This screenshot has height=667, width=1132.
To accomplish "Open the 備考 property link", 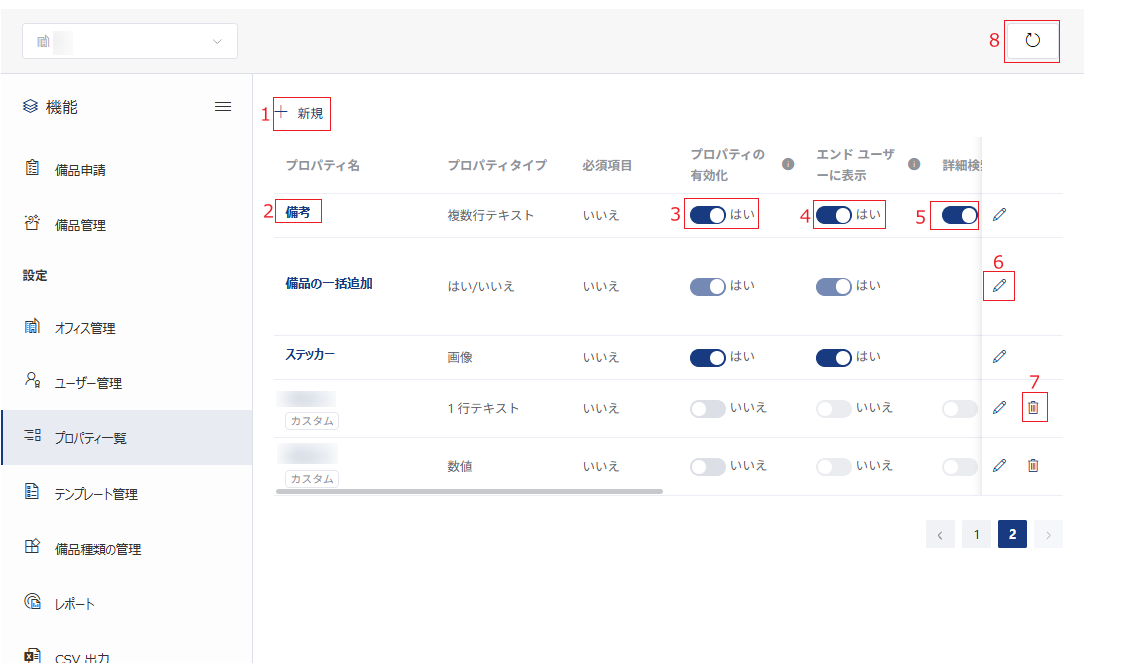I will coord(297,212).
